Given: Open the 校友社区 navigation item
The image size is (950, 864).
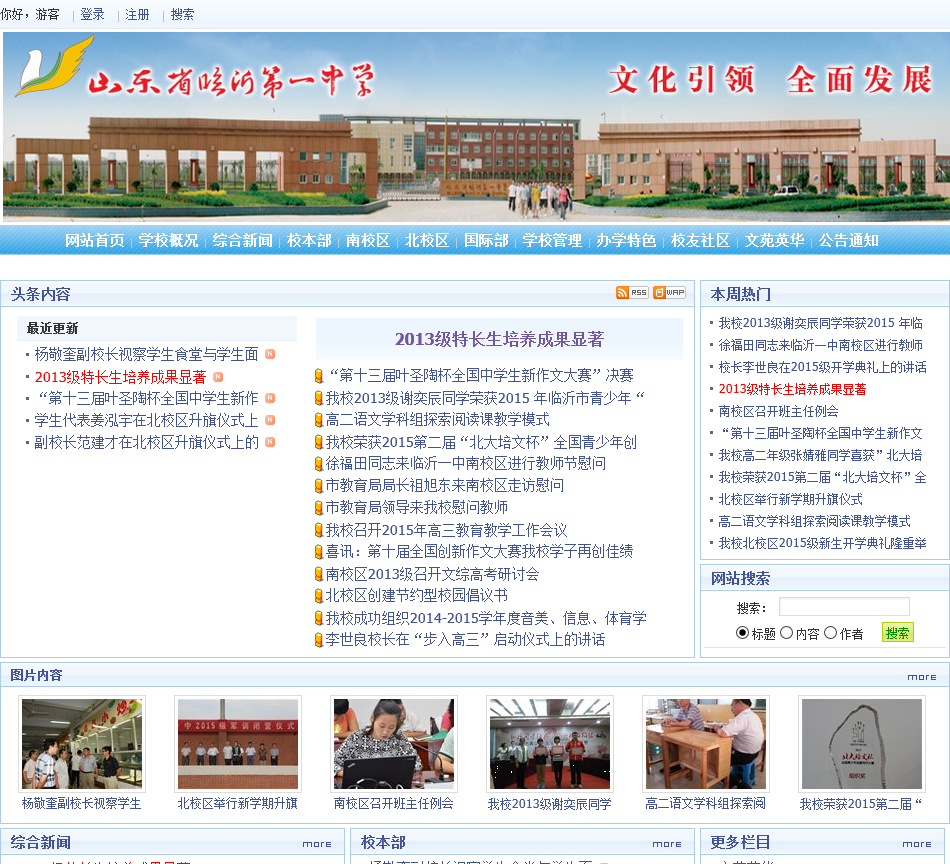Looking at the screenshot, I should 700,241.
